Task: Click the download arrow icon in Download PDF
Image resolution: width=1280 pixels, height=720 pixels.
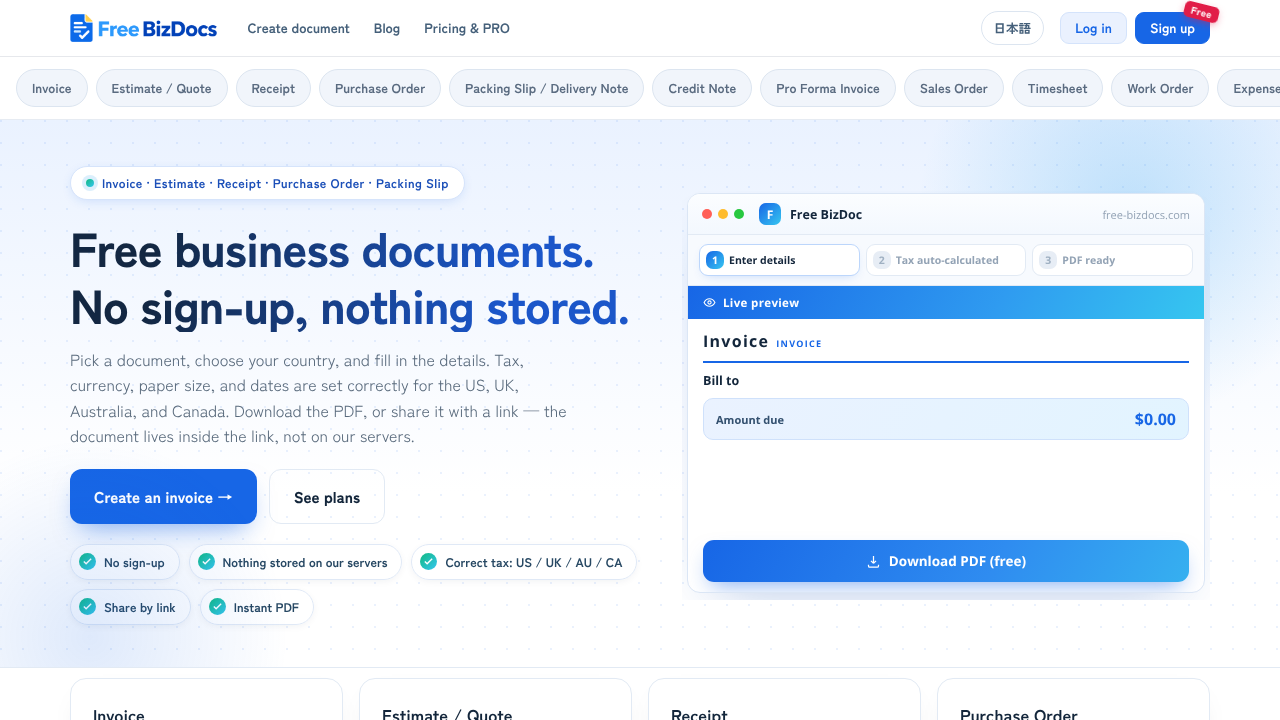Action: tap(873, 562)
